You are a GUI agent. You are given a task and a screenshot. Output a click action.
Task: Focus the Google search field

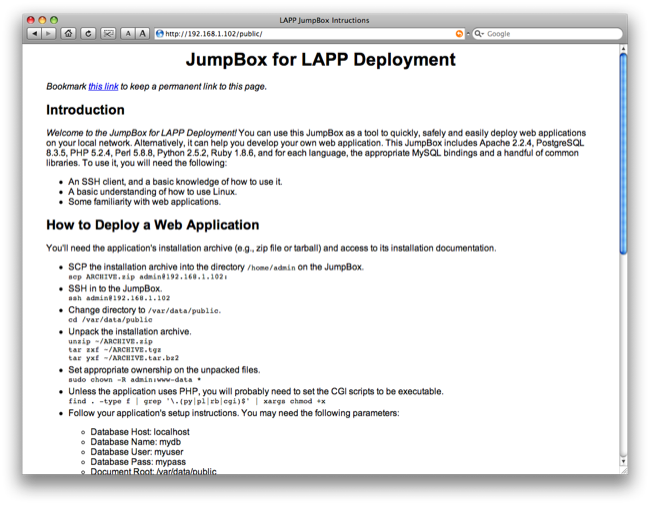coord(547,34)
